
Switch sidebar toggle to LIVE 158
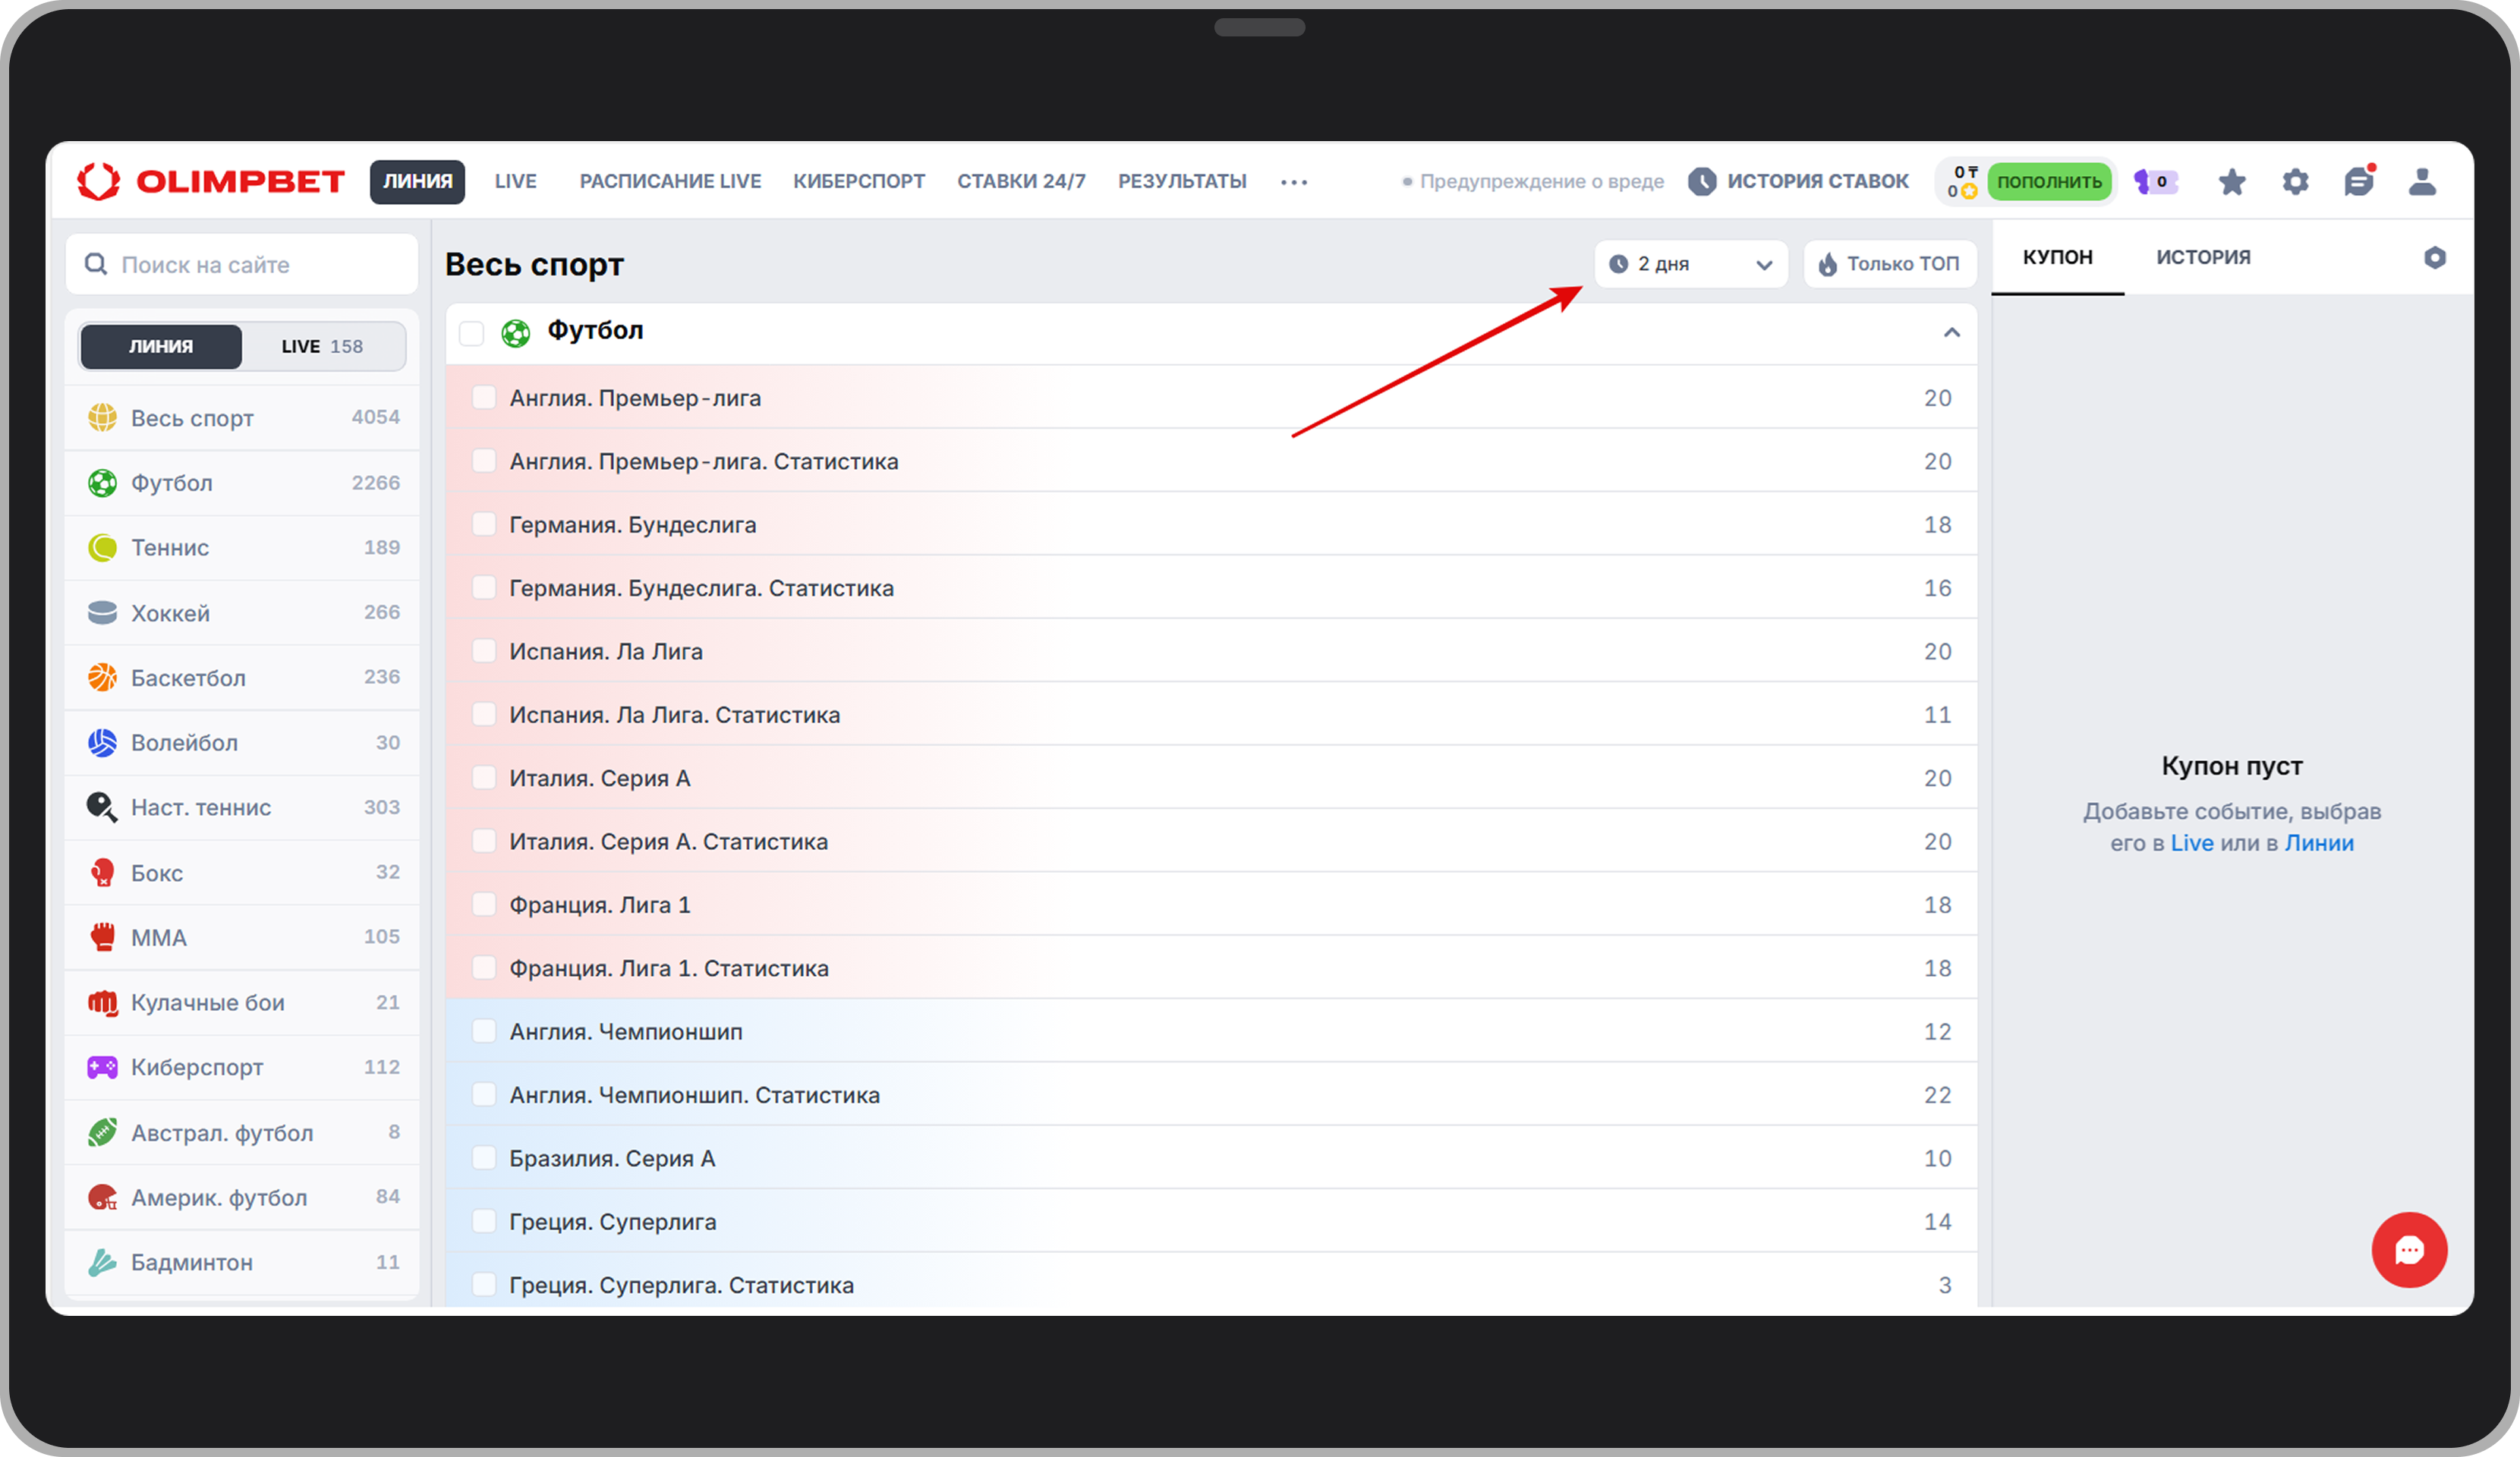pos(322,347)
